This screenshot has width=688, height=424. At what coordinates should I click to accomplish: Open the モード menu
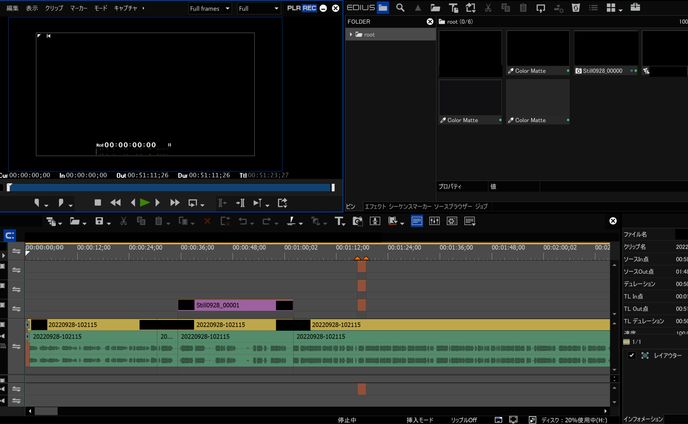point(101,8)
